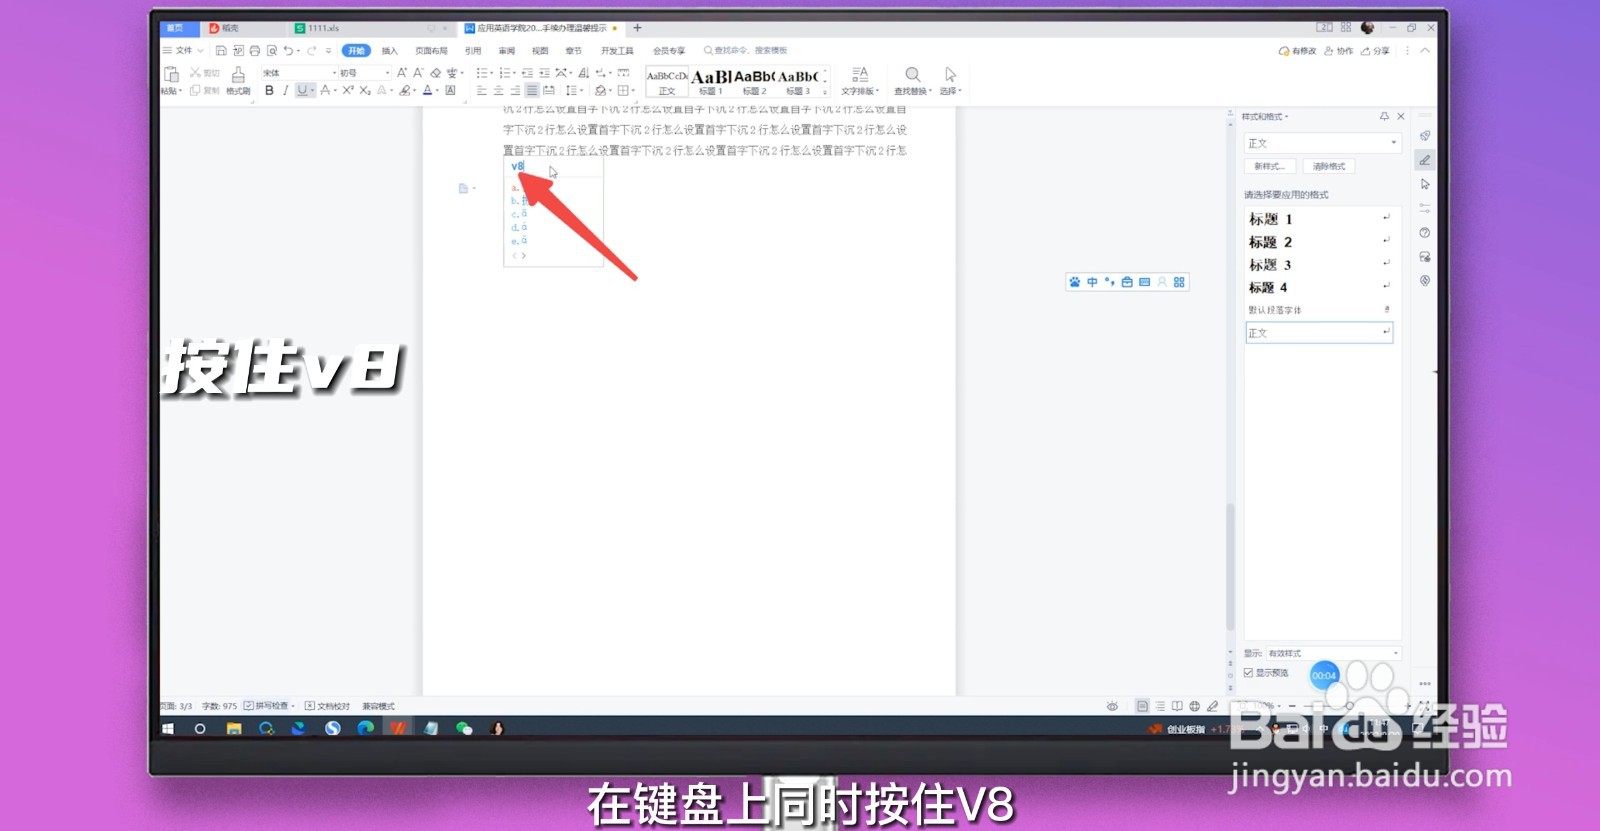Select 标题 3 in styles pane list
The height and width of the screenshot is (831, 1600).
1319,265
